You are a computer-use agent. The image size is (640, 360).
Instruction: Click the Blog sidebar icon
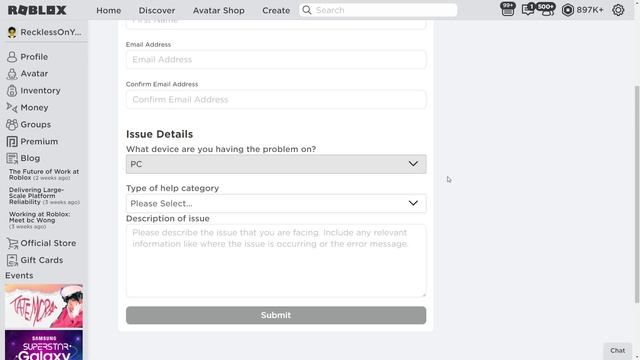click(12, 158)
